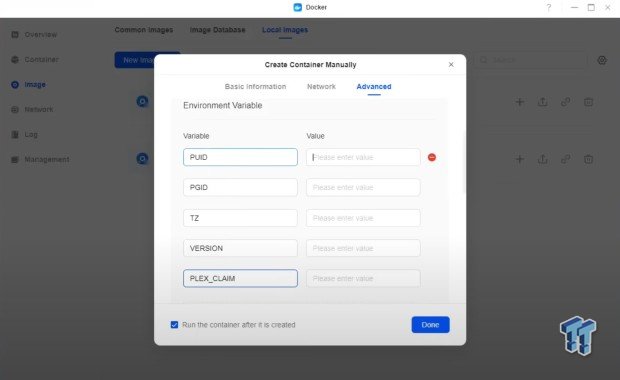Toggle Run the container after it is created
The height and width of the screenshot is (380, 620).
tap(174, 325)
